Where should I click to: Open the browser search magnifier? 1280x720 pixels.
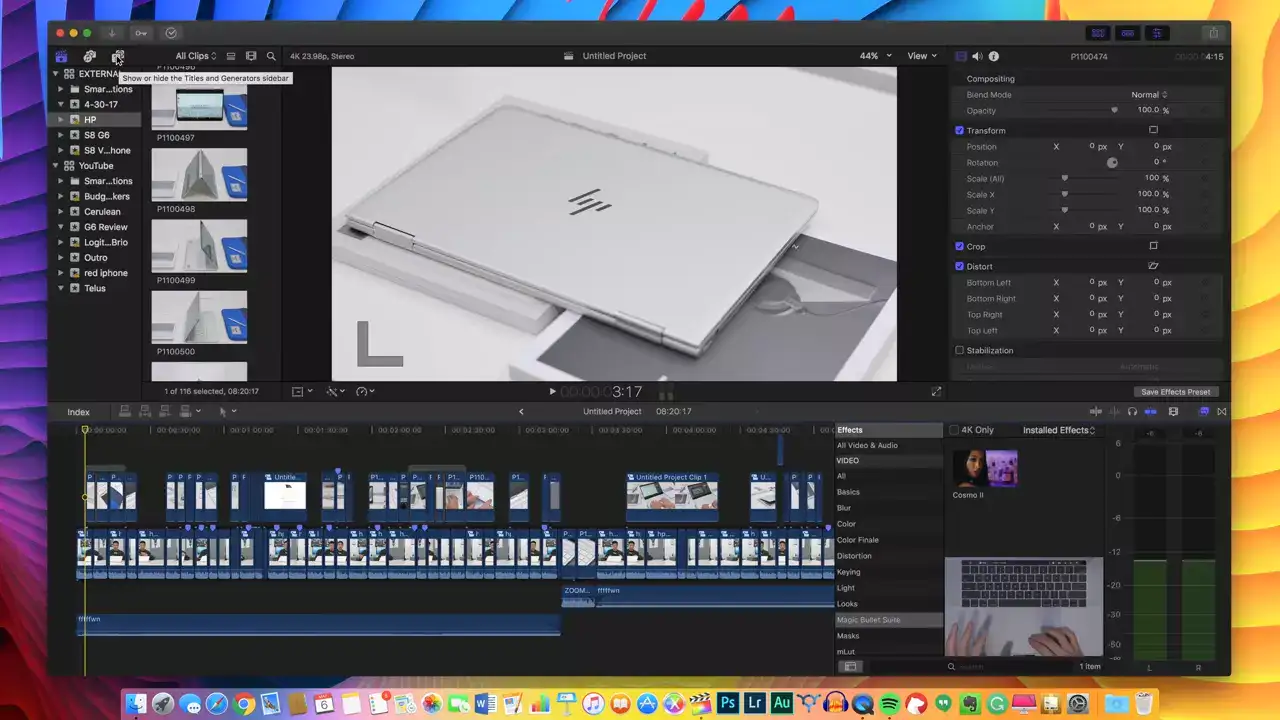click(x=271, y=56)
